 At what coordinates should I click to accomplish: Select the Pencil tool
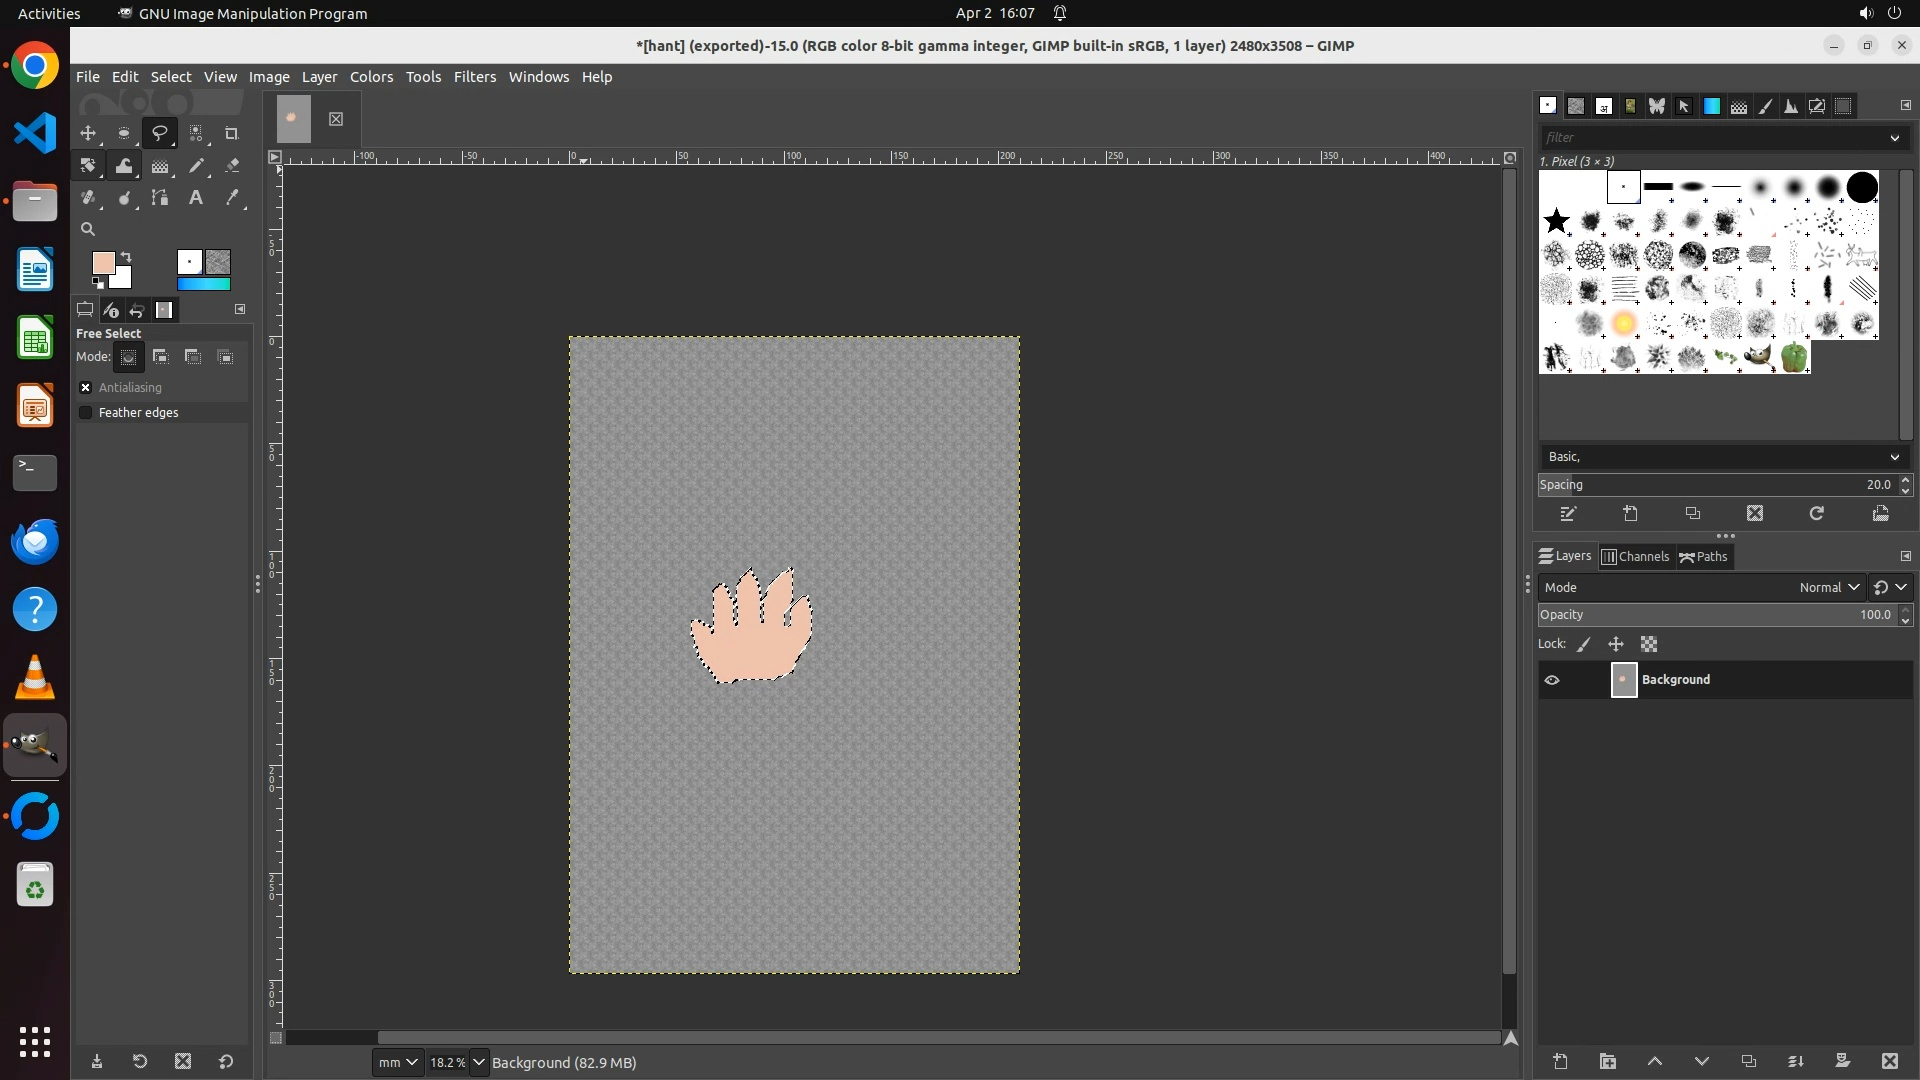point(196,166)
